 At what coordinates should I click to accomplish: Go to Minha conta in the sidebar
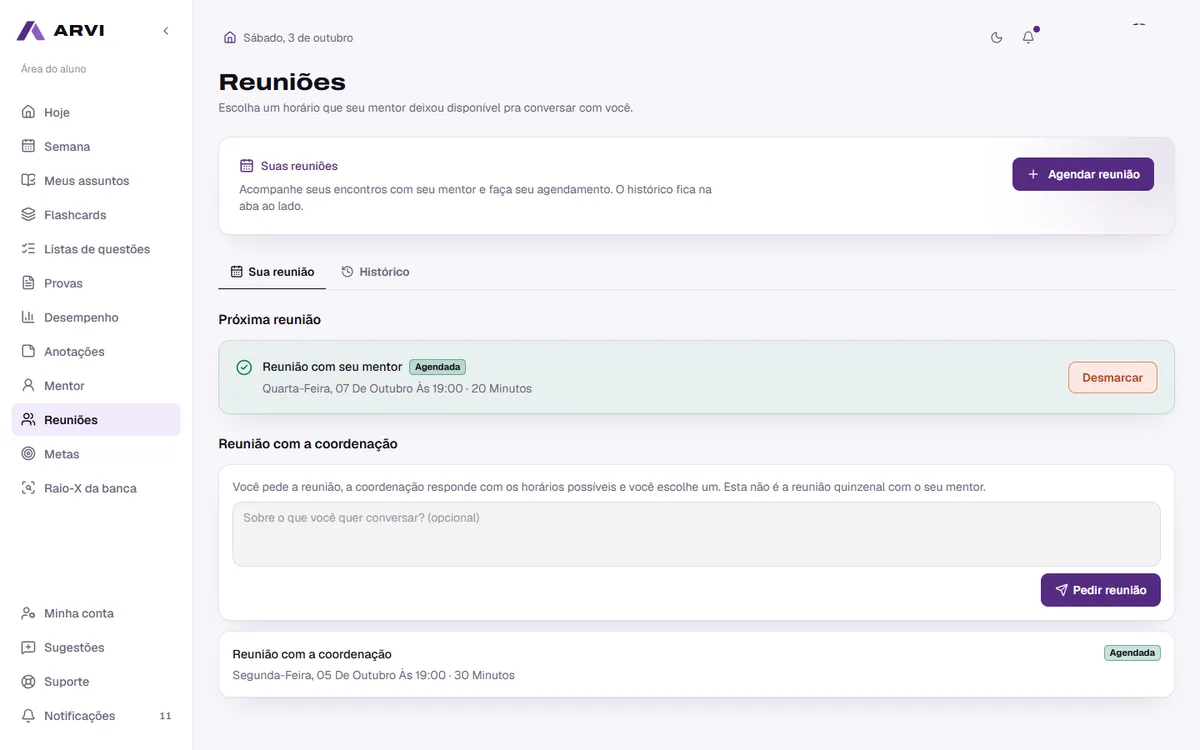[96, 613]
